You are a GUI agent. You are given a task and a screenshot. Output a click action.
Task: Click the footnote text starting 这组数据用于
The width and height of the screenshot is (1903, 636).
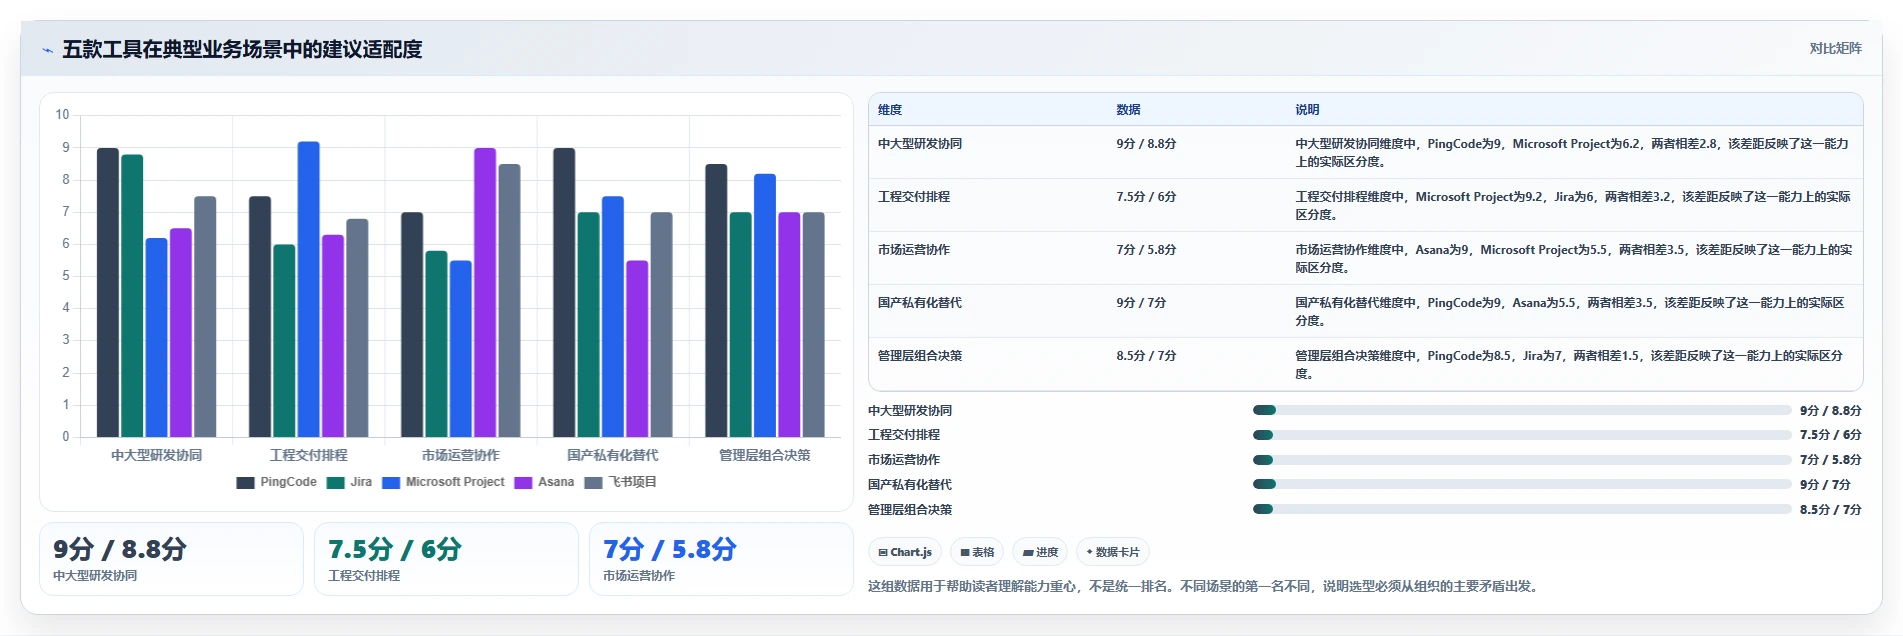[1204, 587]
